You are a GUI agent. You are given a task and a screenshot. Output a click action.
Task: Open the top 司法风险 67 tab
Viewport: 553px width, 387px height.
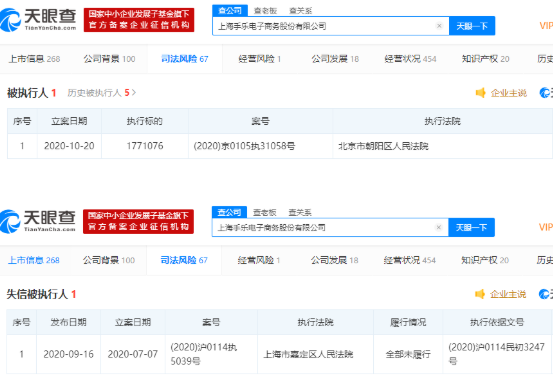184,59
